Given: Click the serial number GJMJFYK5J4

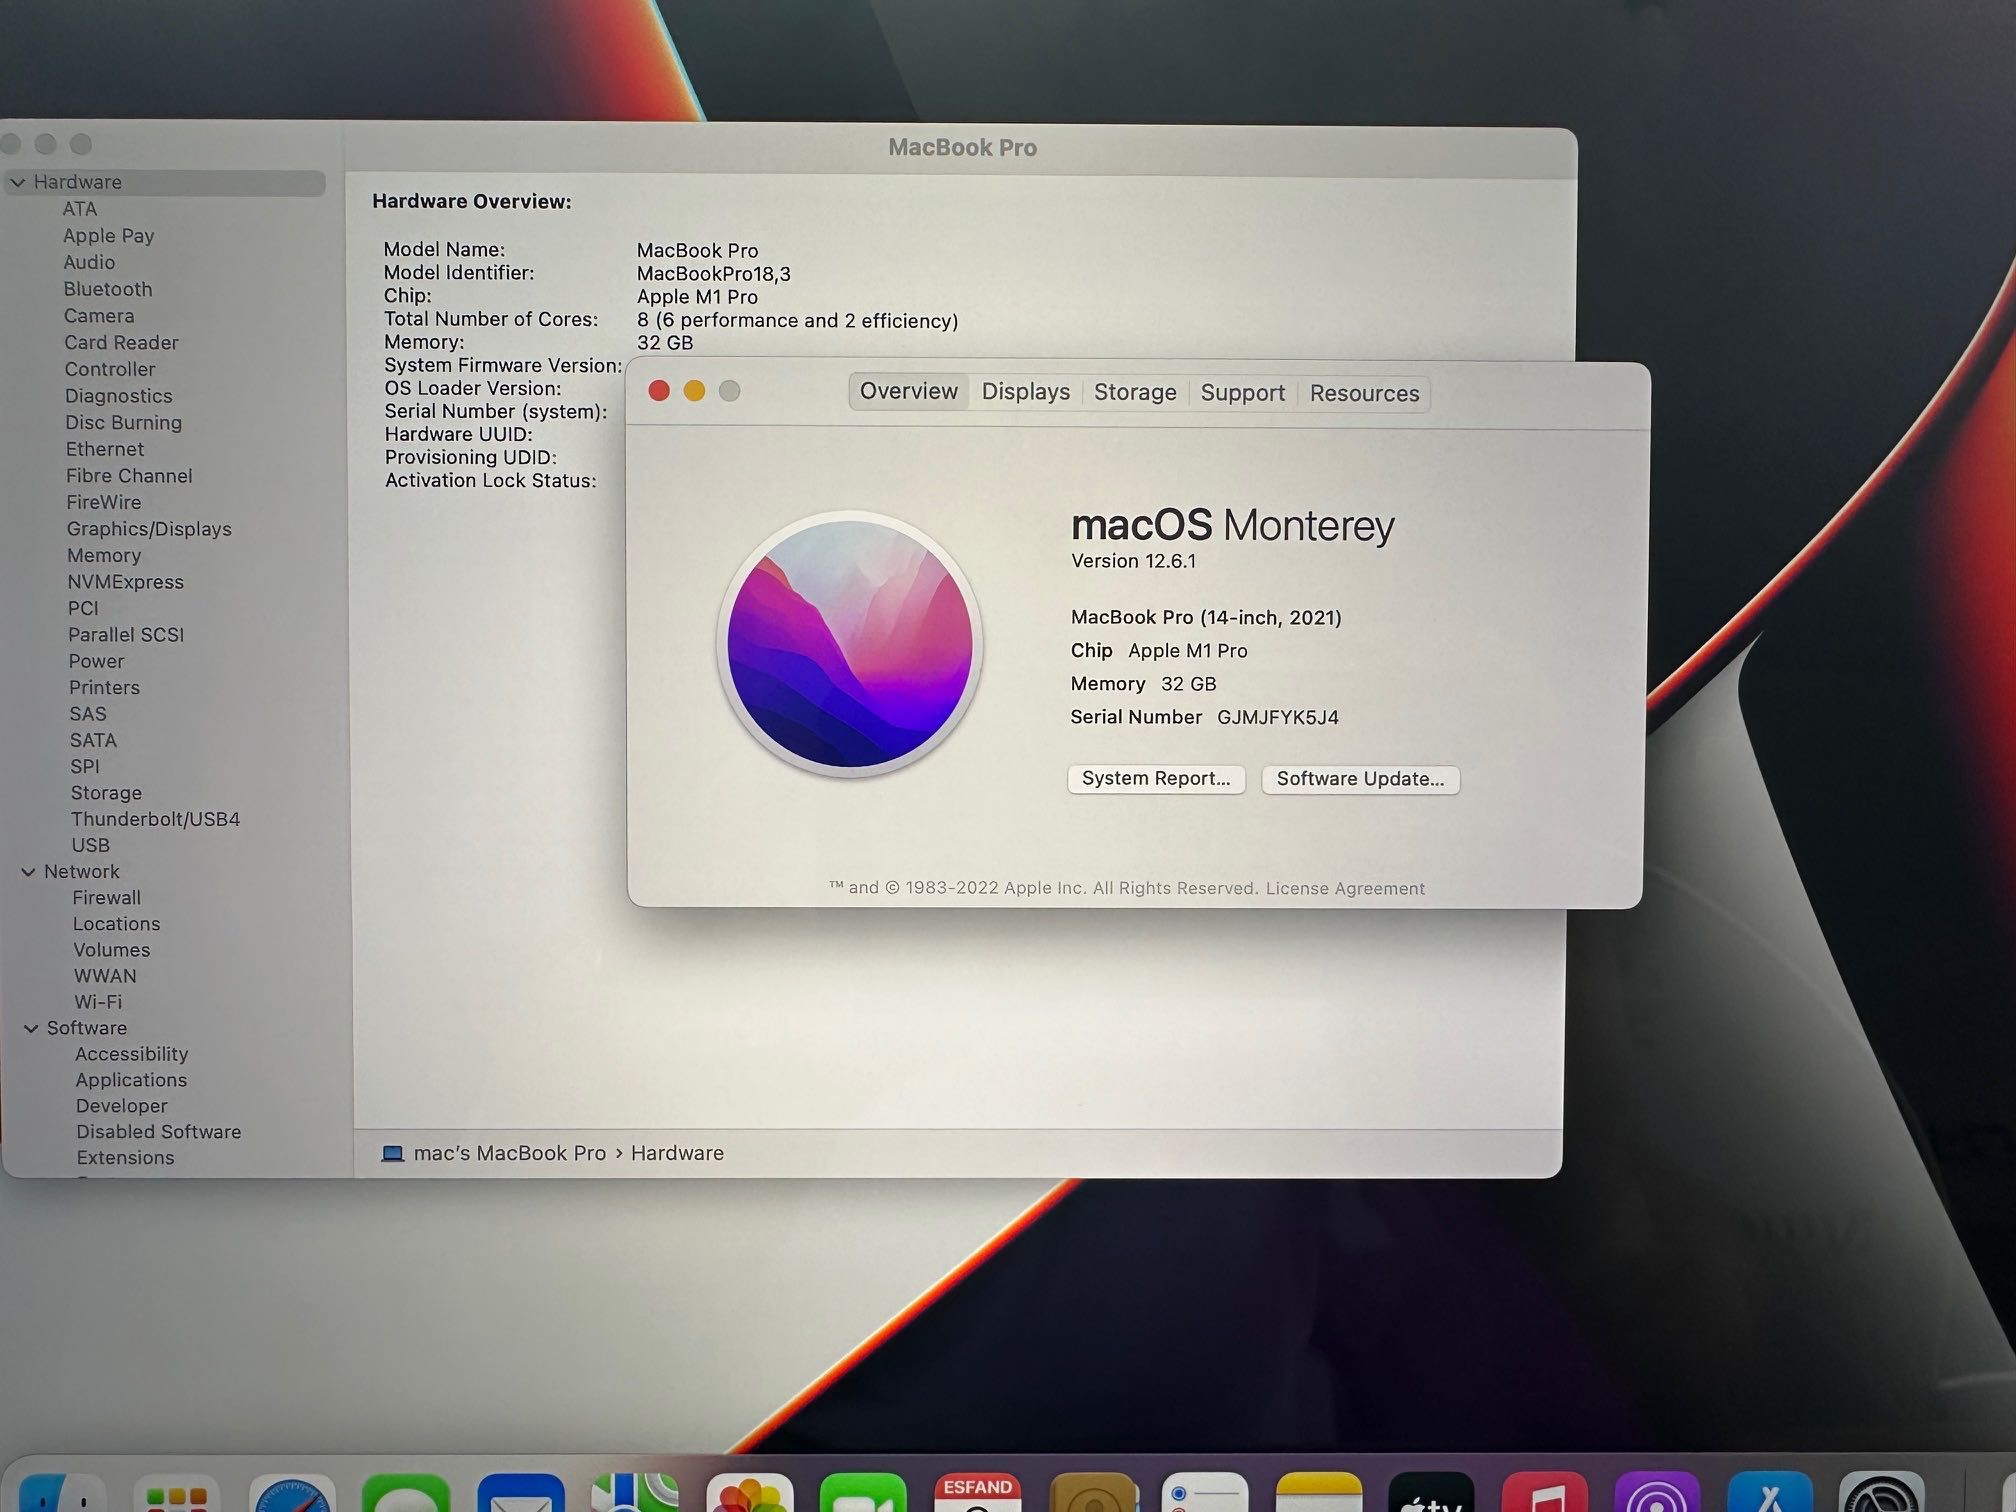Looking at the screenshot, I should pos(1277,717).
